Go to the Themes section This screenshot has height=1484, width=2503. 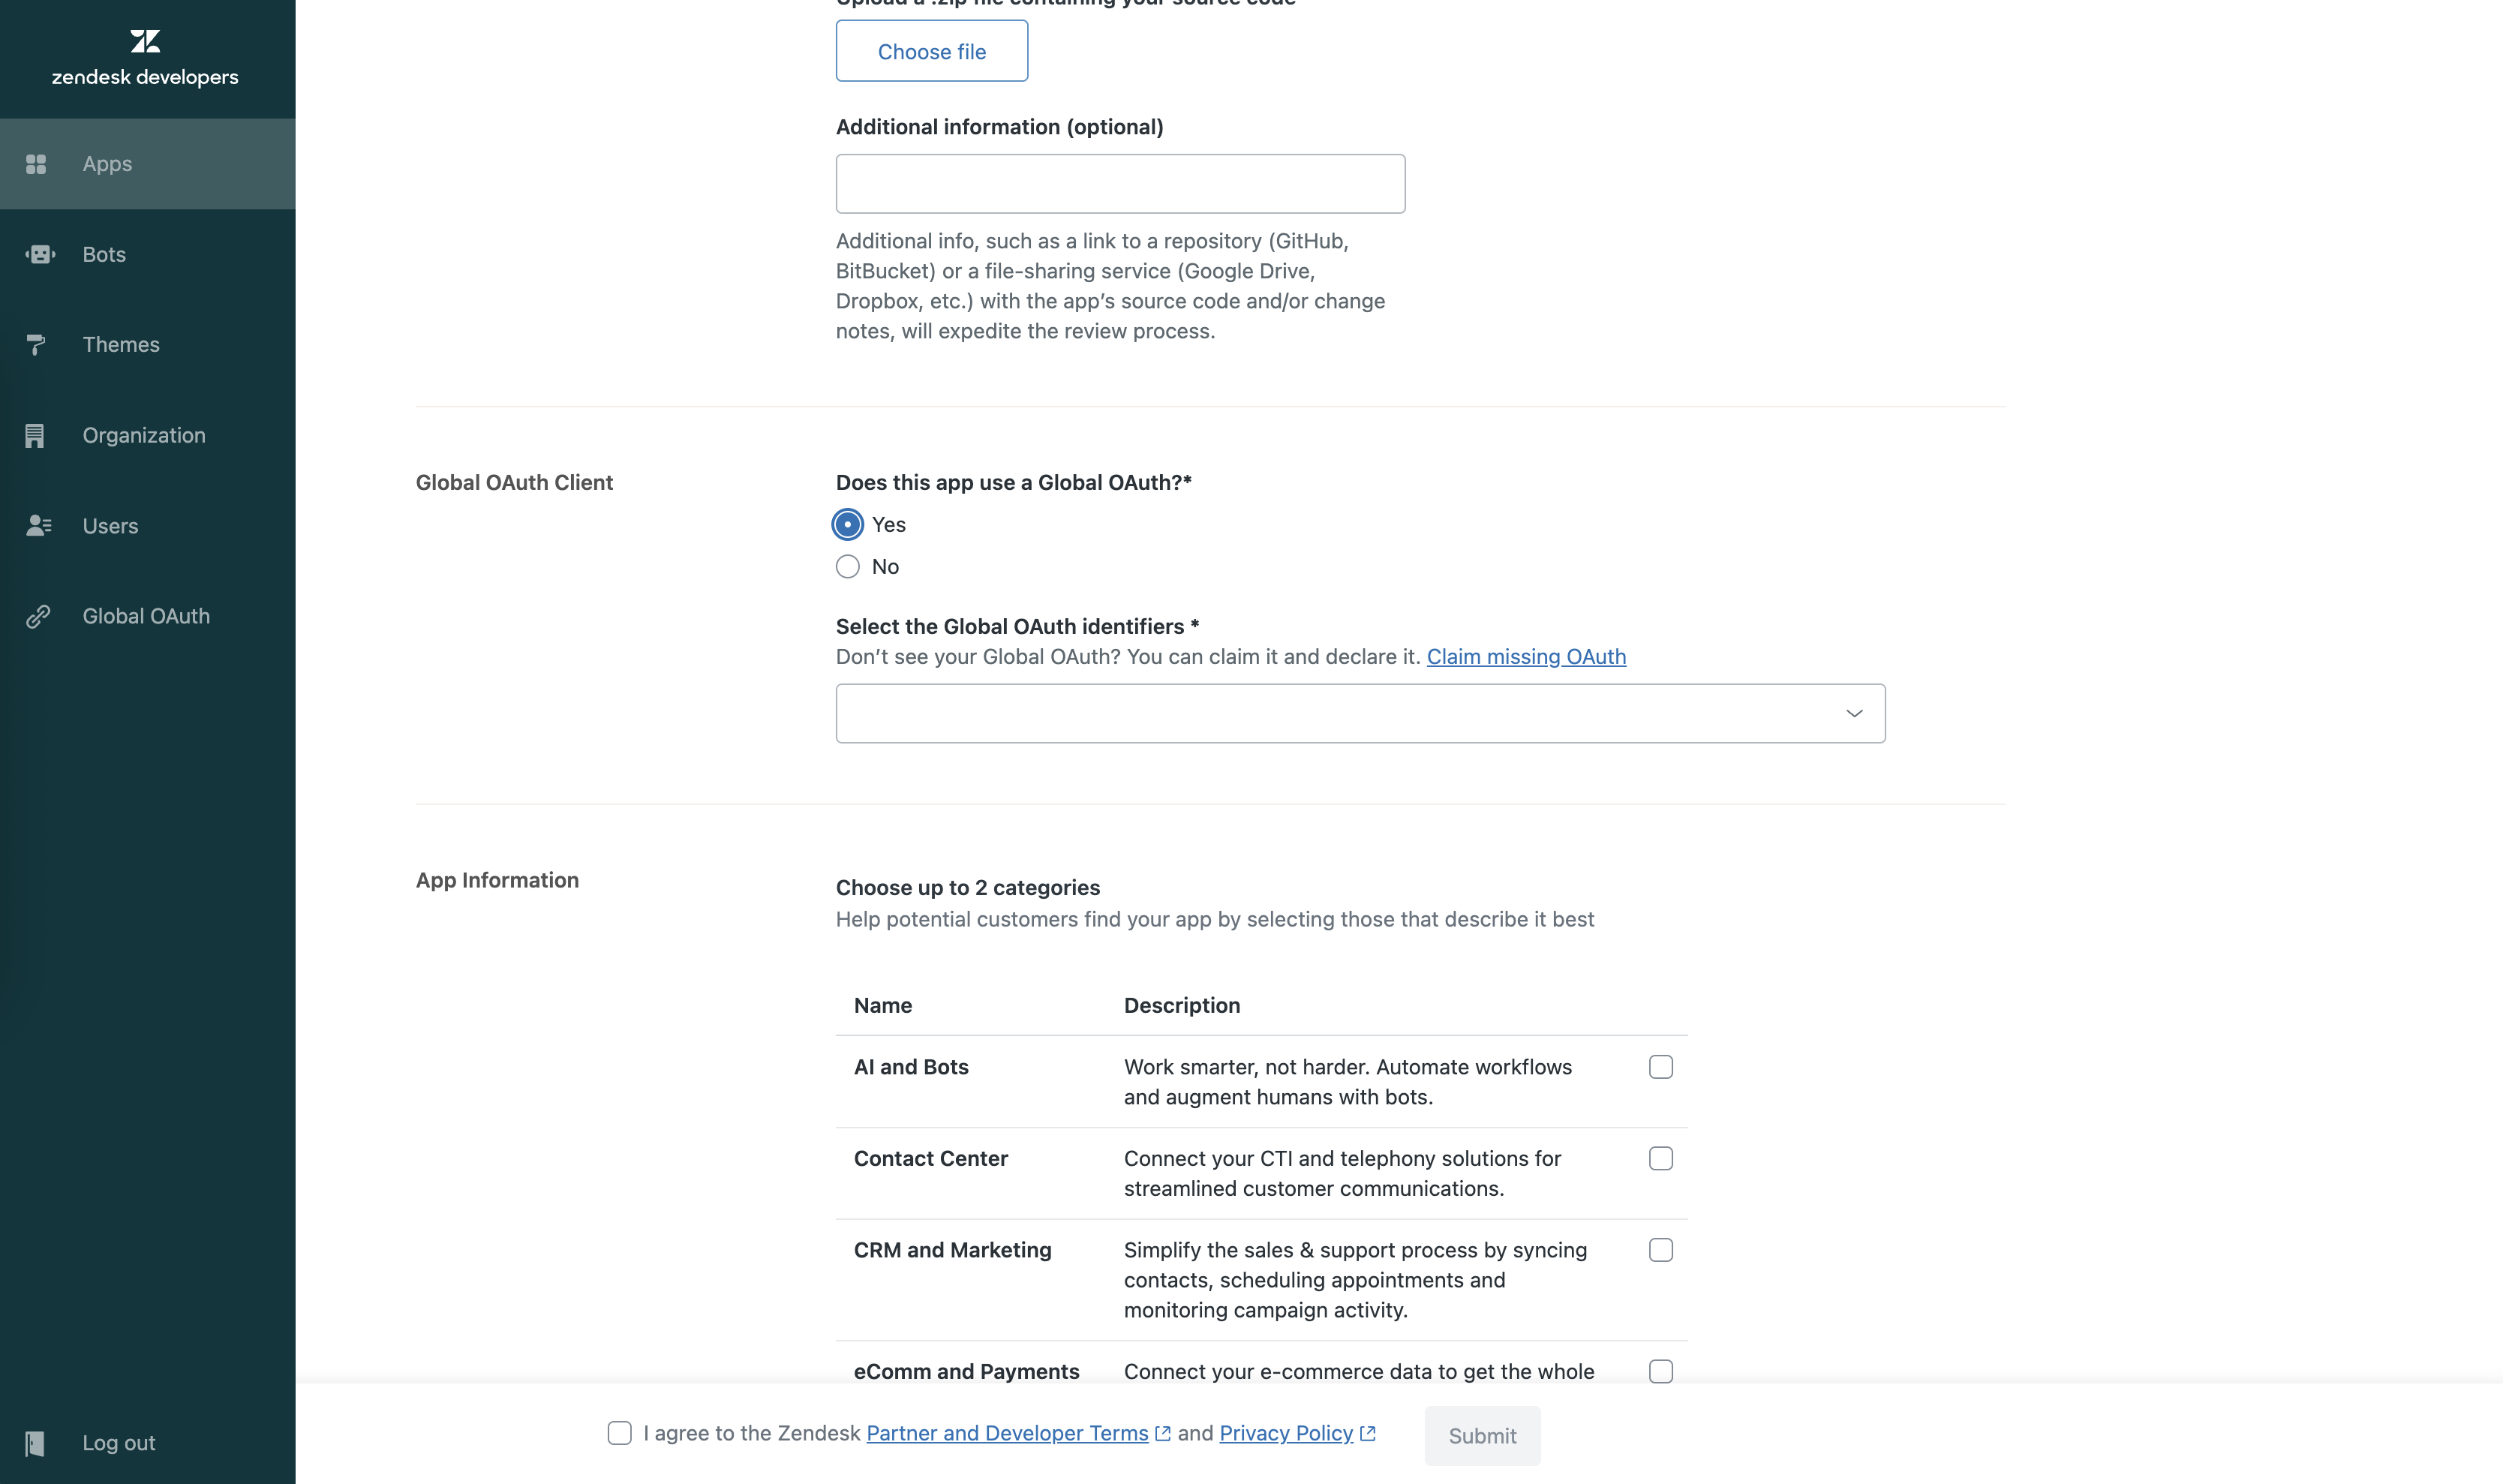click(121, 345)
